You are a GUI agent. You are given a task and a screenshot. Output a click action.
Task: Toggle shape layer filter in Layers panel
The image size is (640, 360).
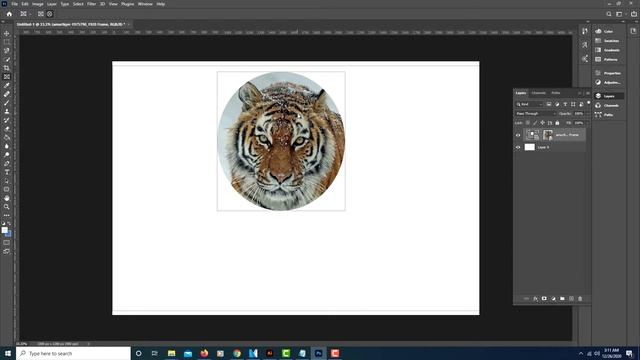point(573,104)
